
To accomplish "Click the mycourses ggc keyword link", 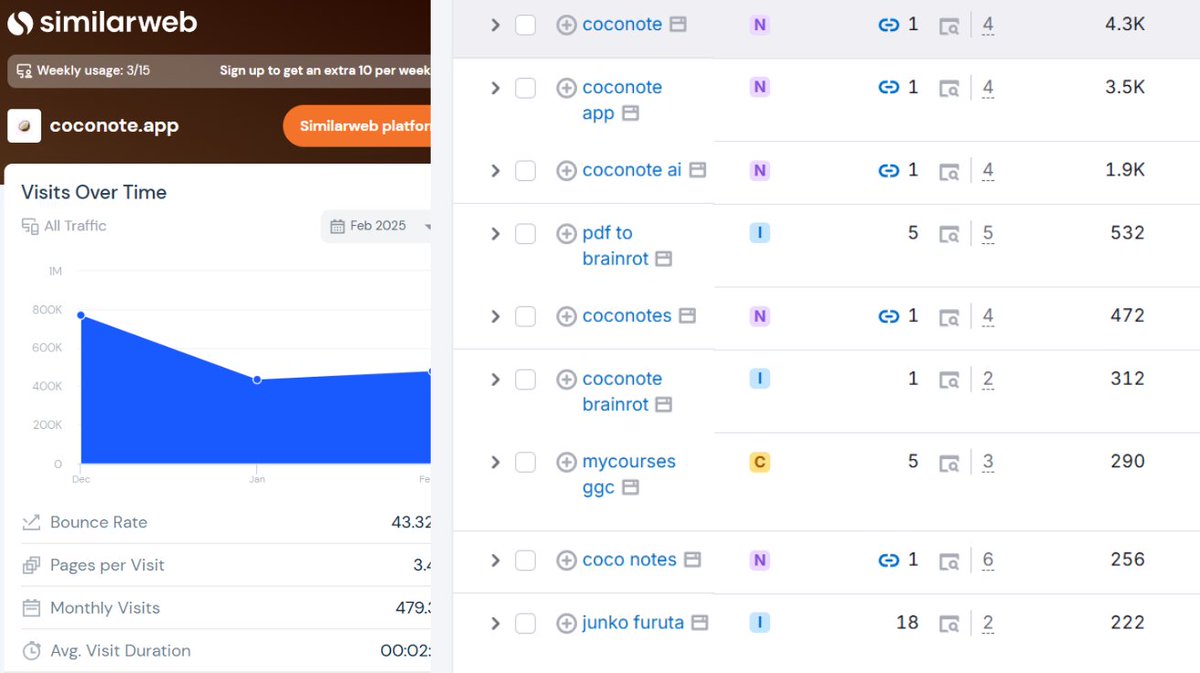I will [x=629, y=475].
